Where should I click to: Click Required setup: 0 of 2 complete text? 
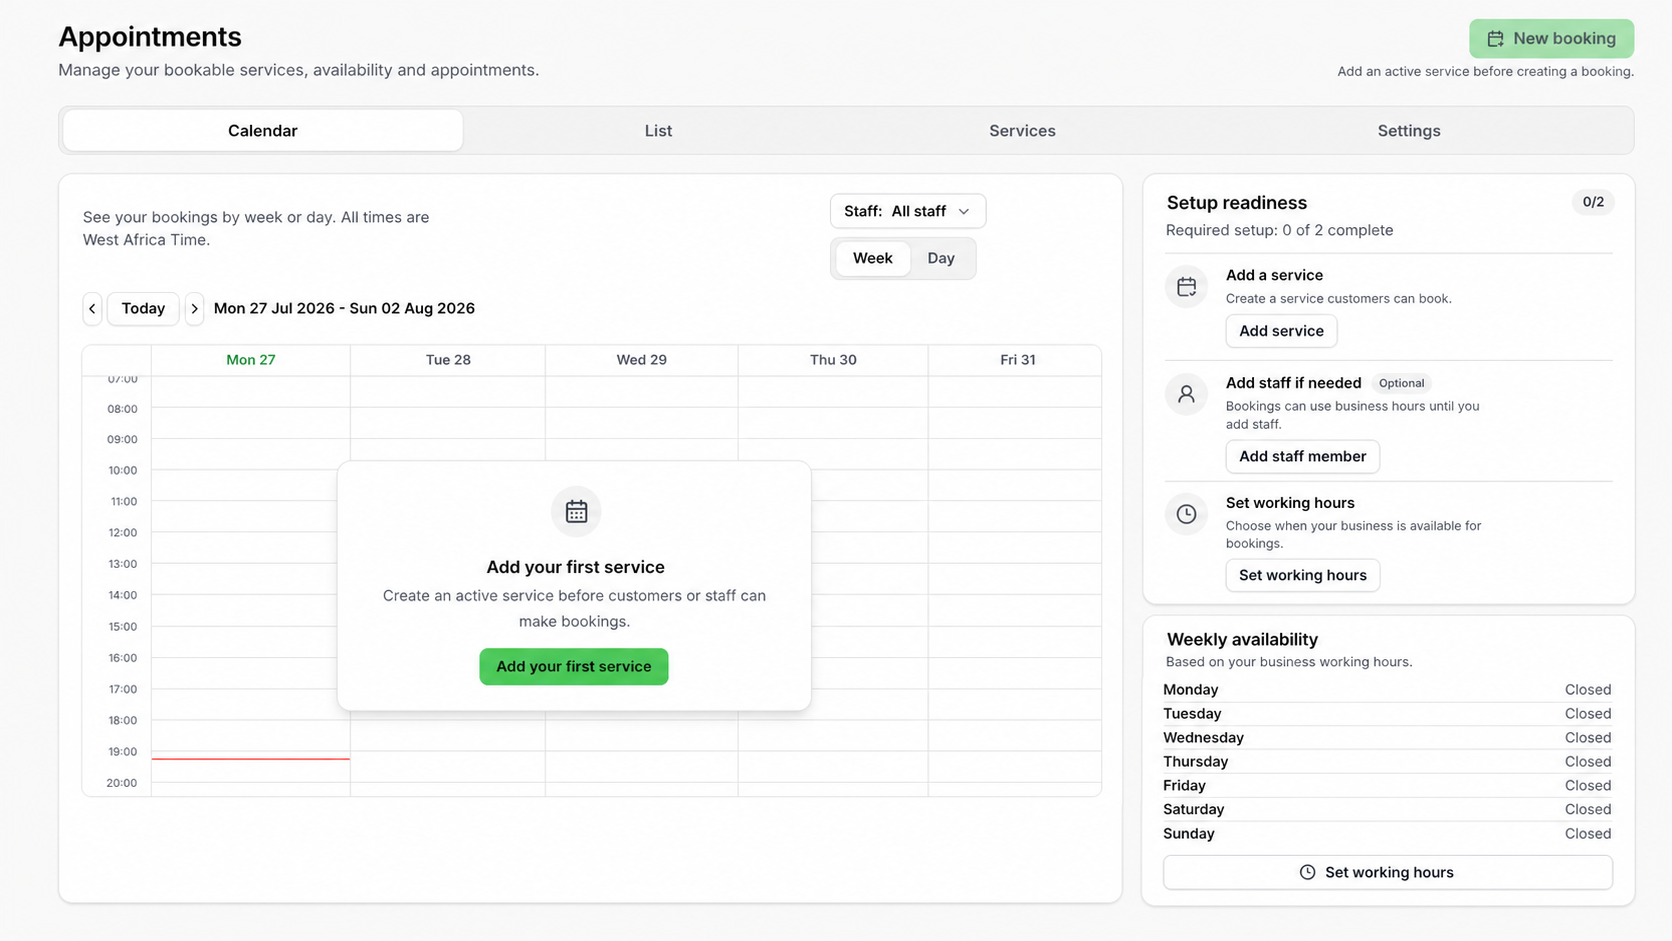pyautogui.click(x=1279, y=230)
